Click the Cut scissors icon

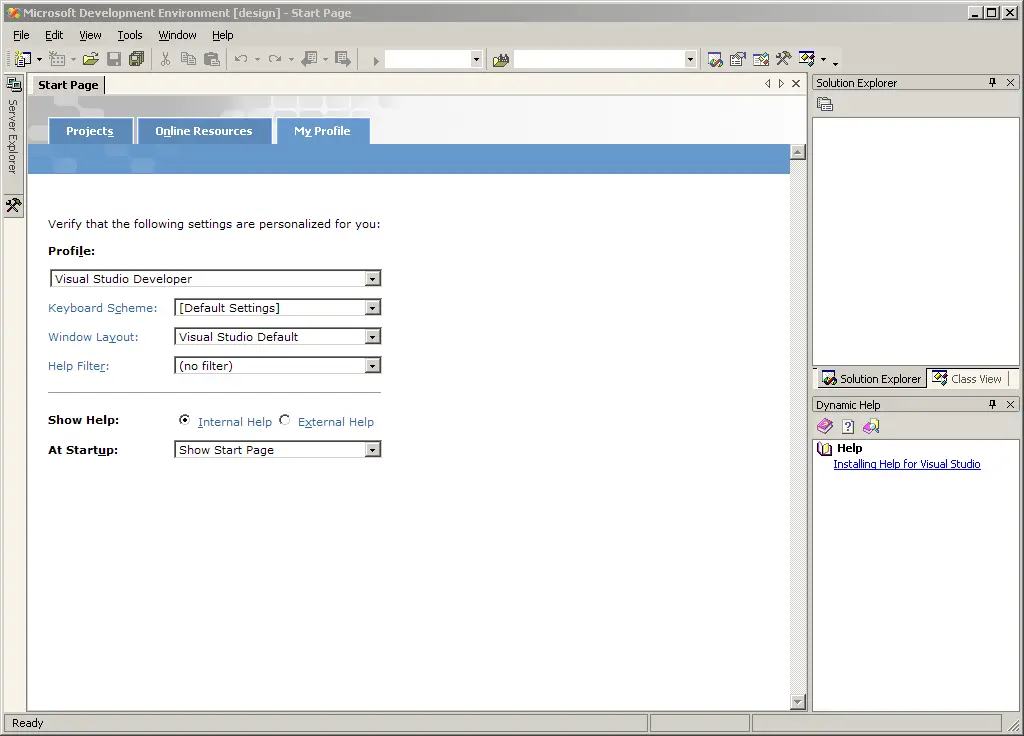pos(165,59)
